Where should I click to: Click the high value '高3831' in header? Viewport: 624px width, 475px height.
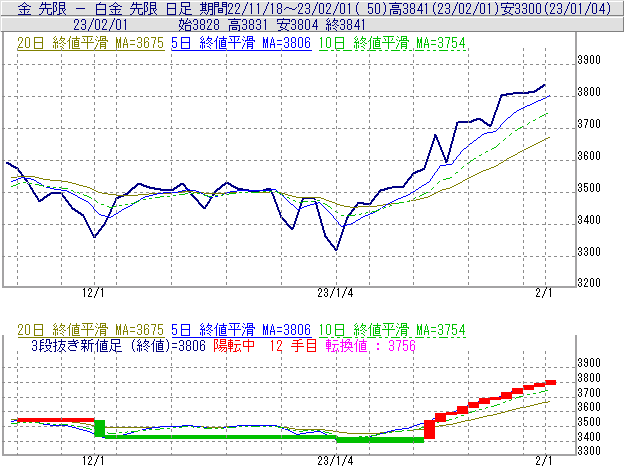click(248, 25)
